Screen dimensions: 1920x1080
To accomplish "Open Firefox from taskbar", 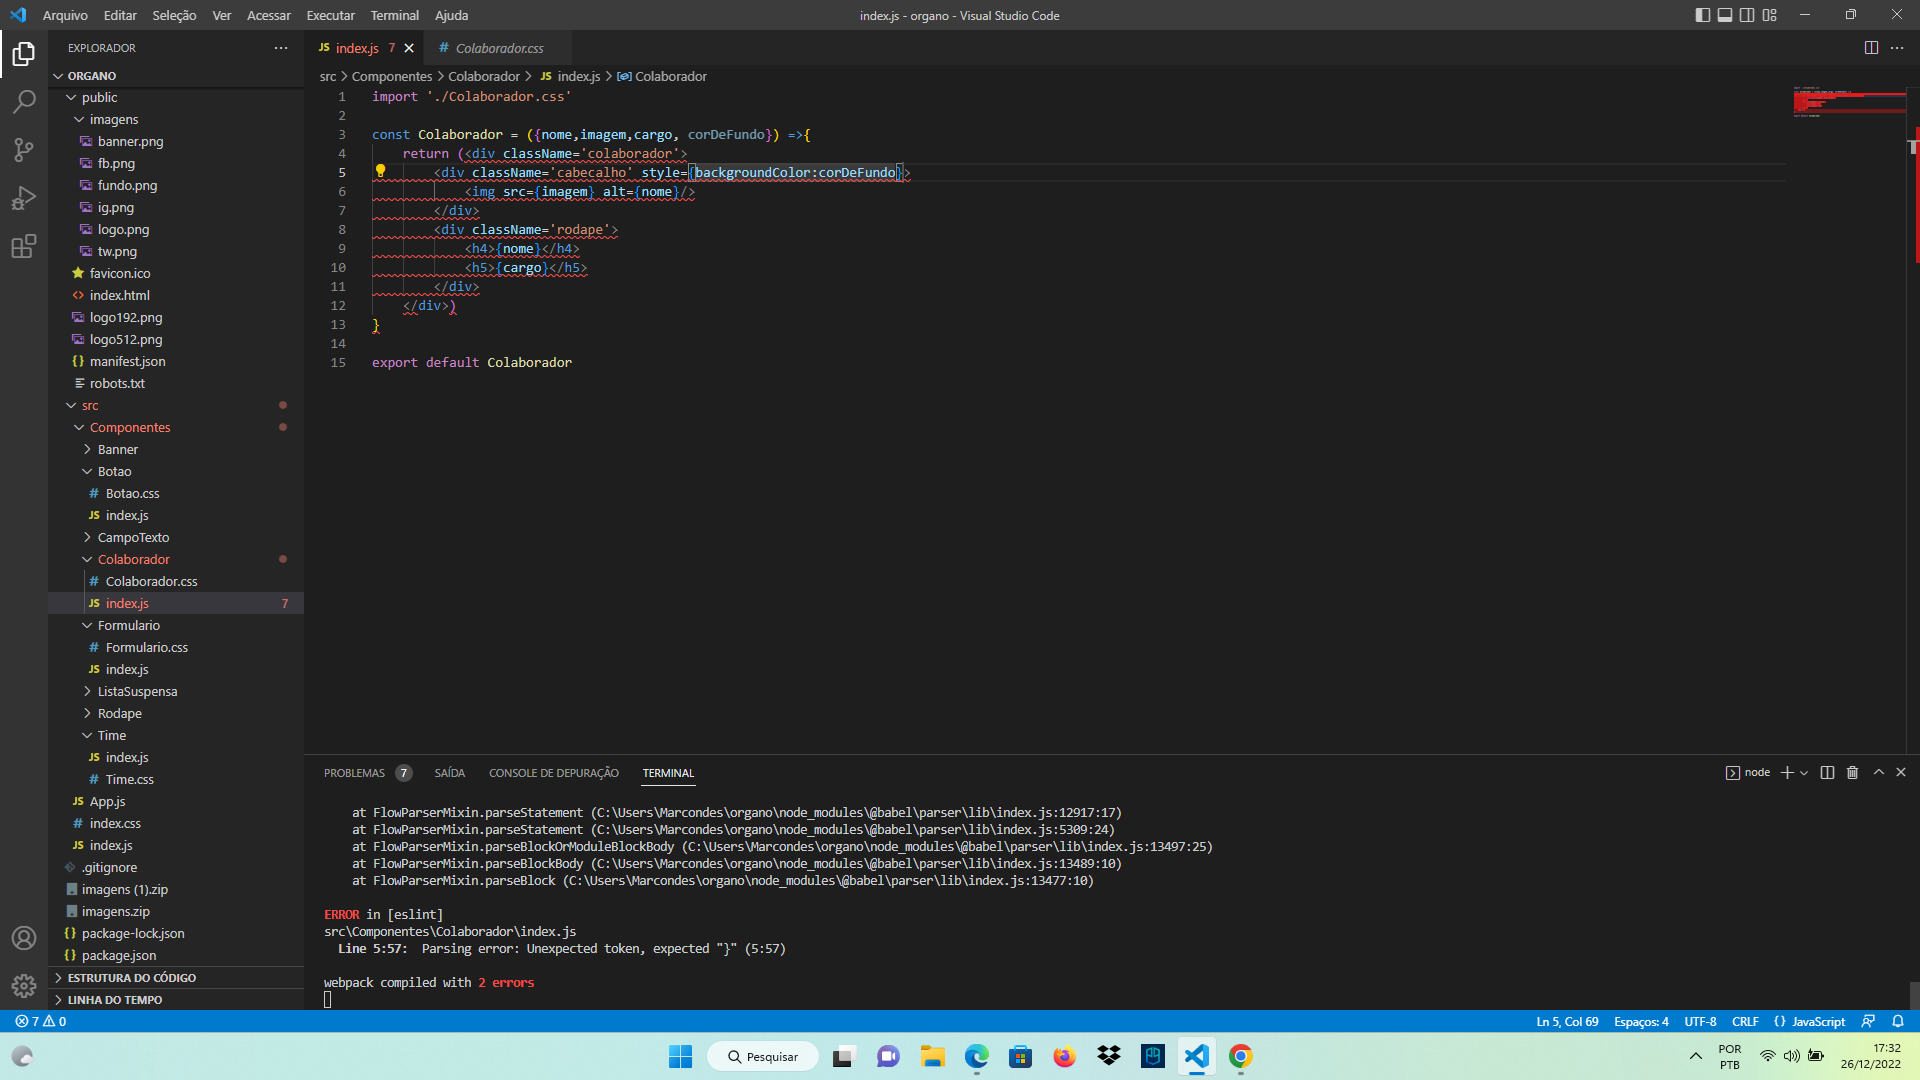I will [1064, 1057].
